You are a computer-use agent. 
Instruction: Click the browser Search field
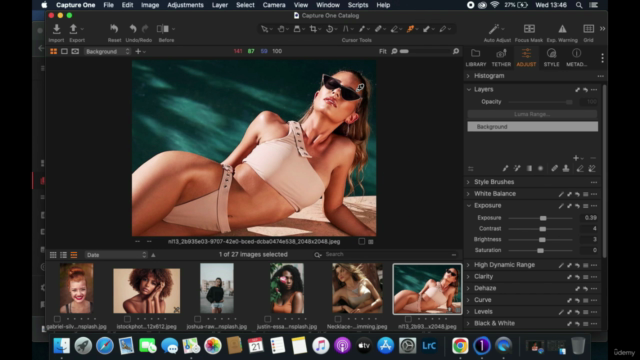pyautogui.click(x=385, y=255)
